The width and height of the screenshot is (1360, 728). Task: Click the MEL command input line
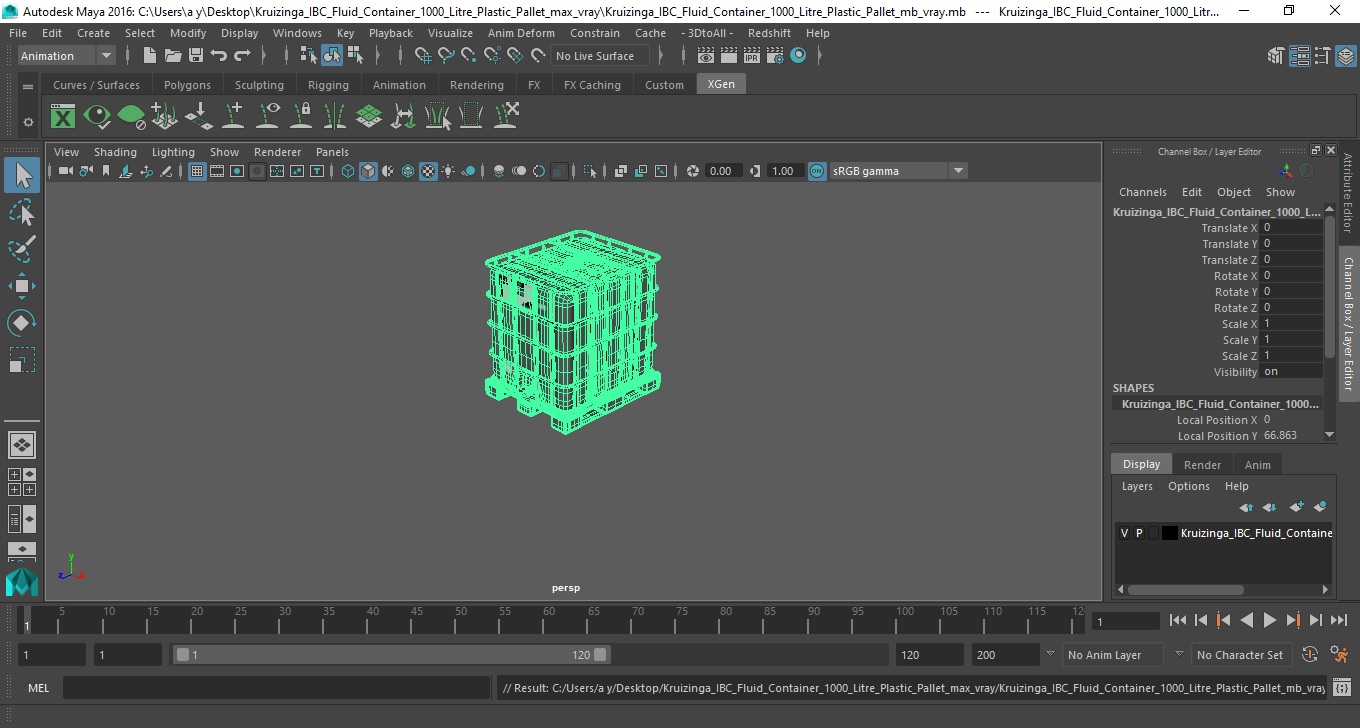click(x=276, y=688)
